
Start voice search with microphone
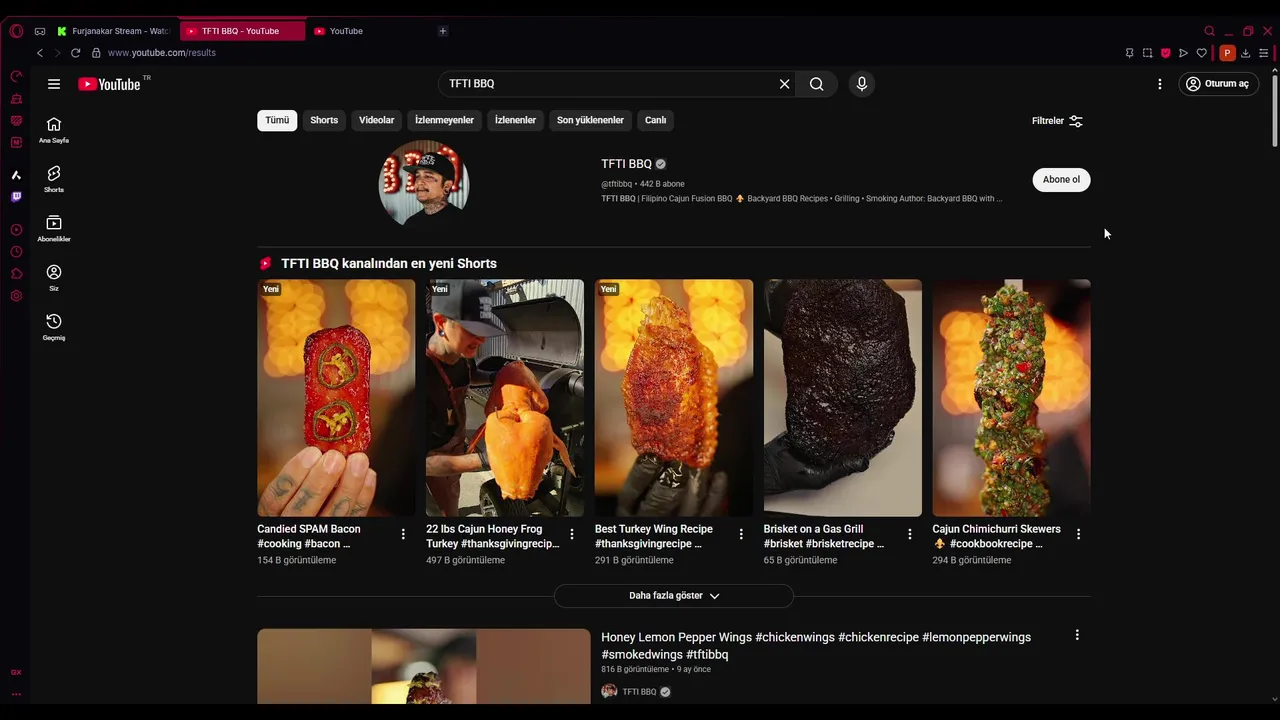(862, 84)
